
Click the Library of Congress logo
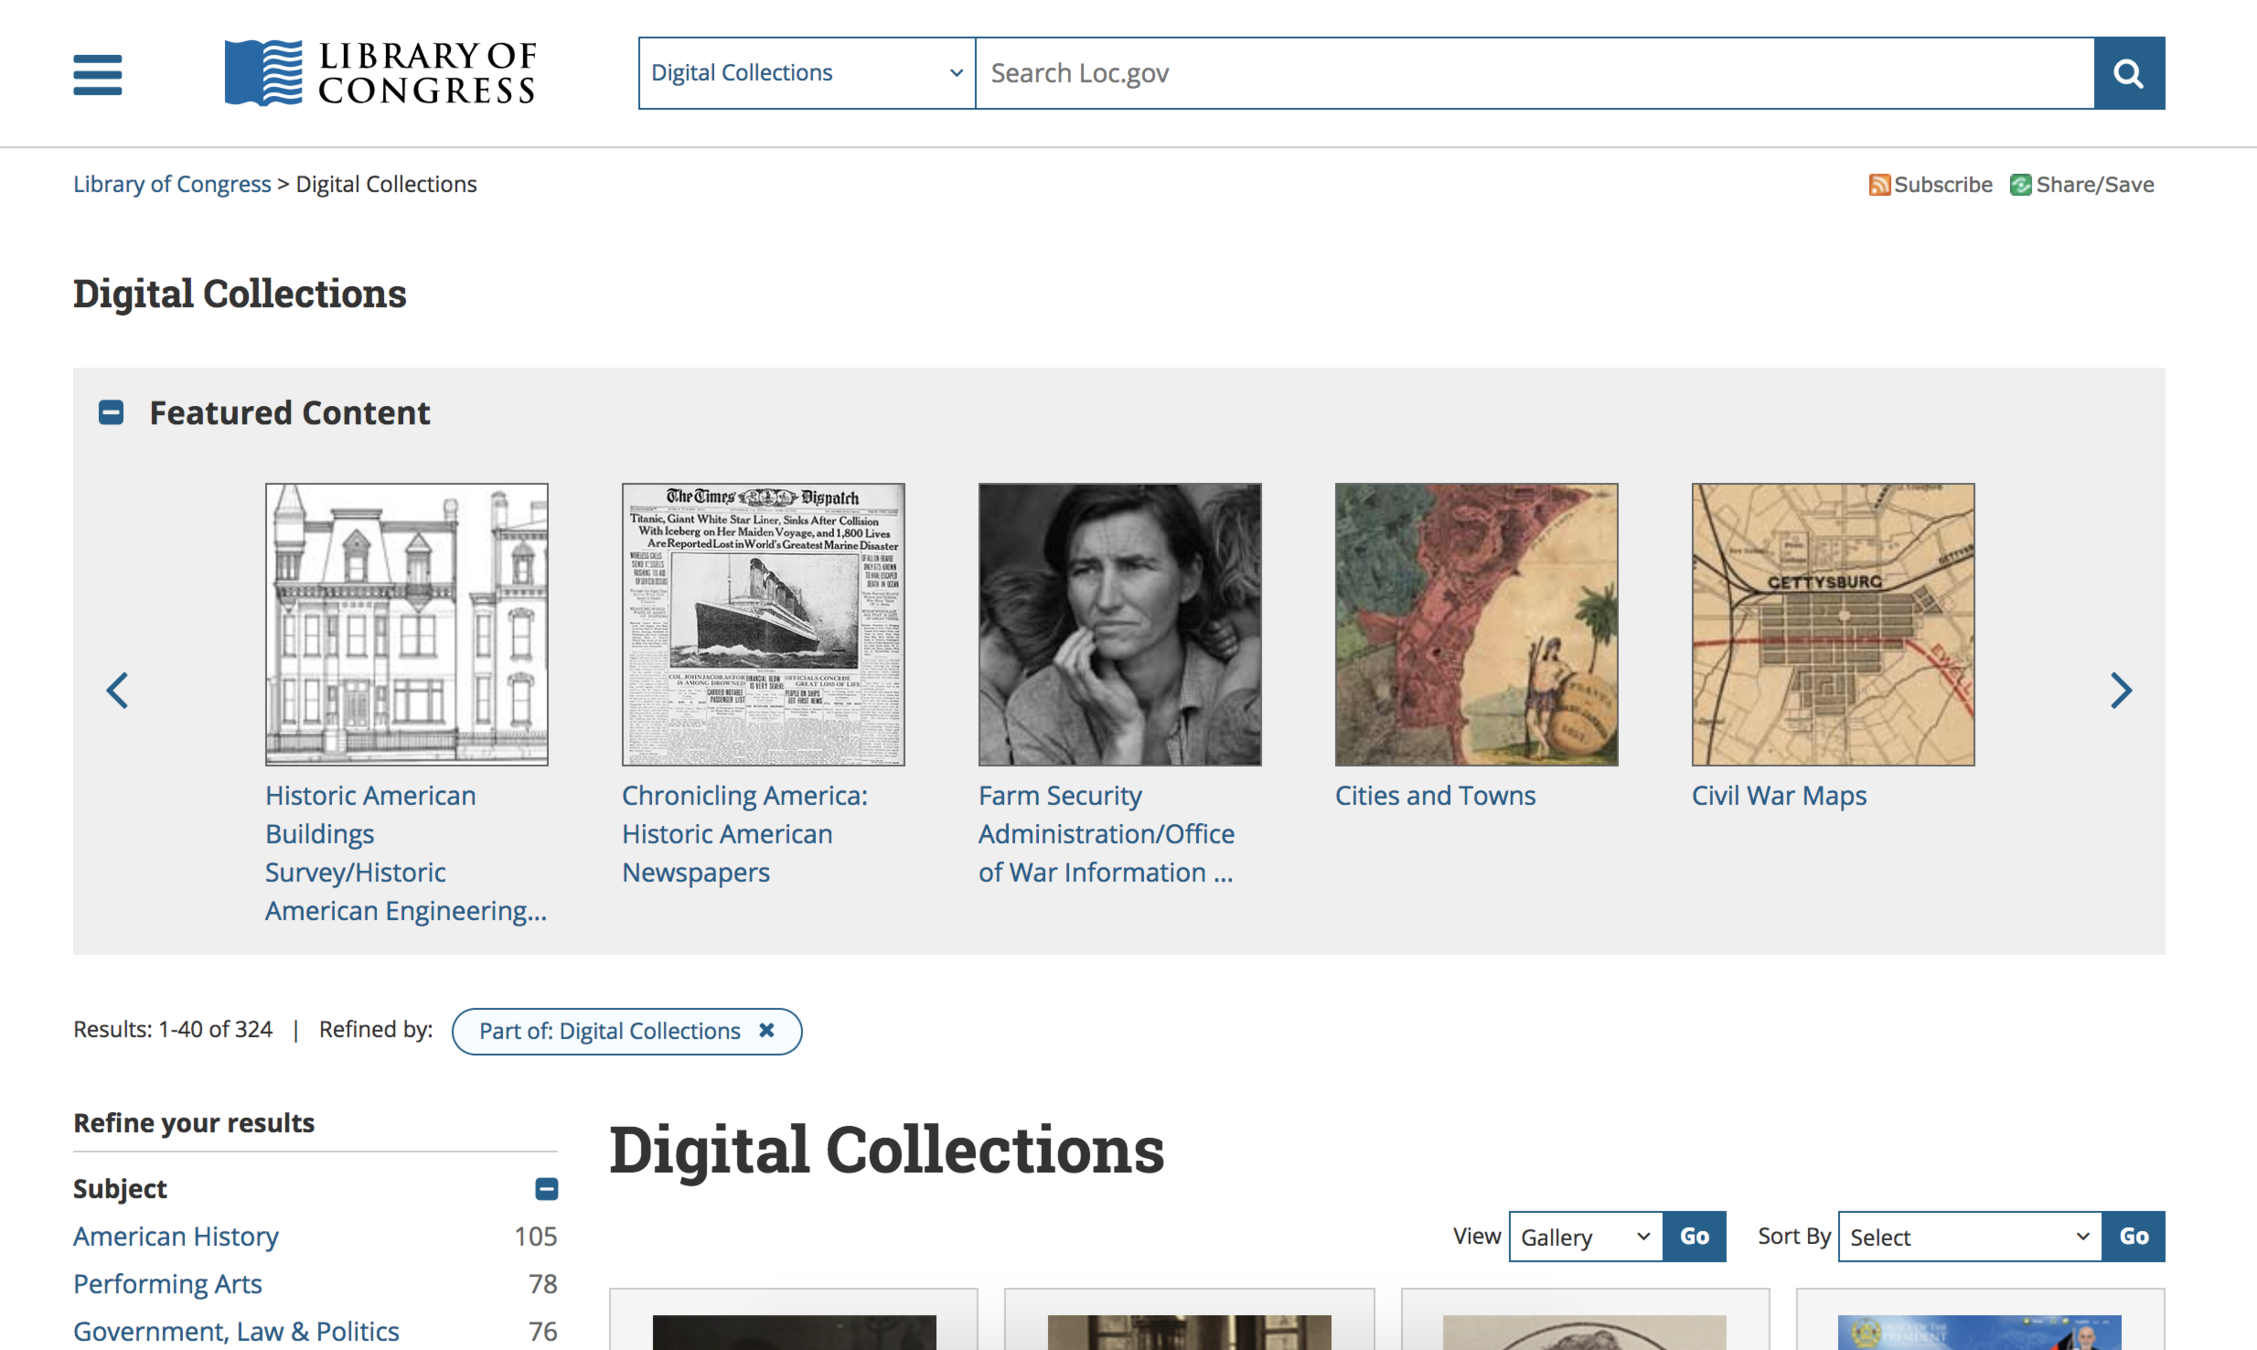380,72
